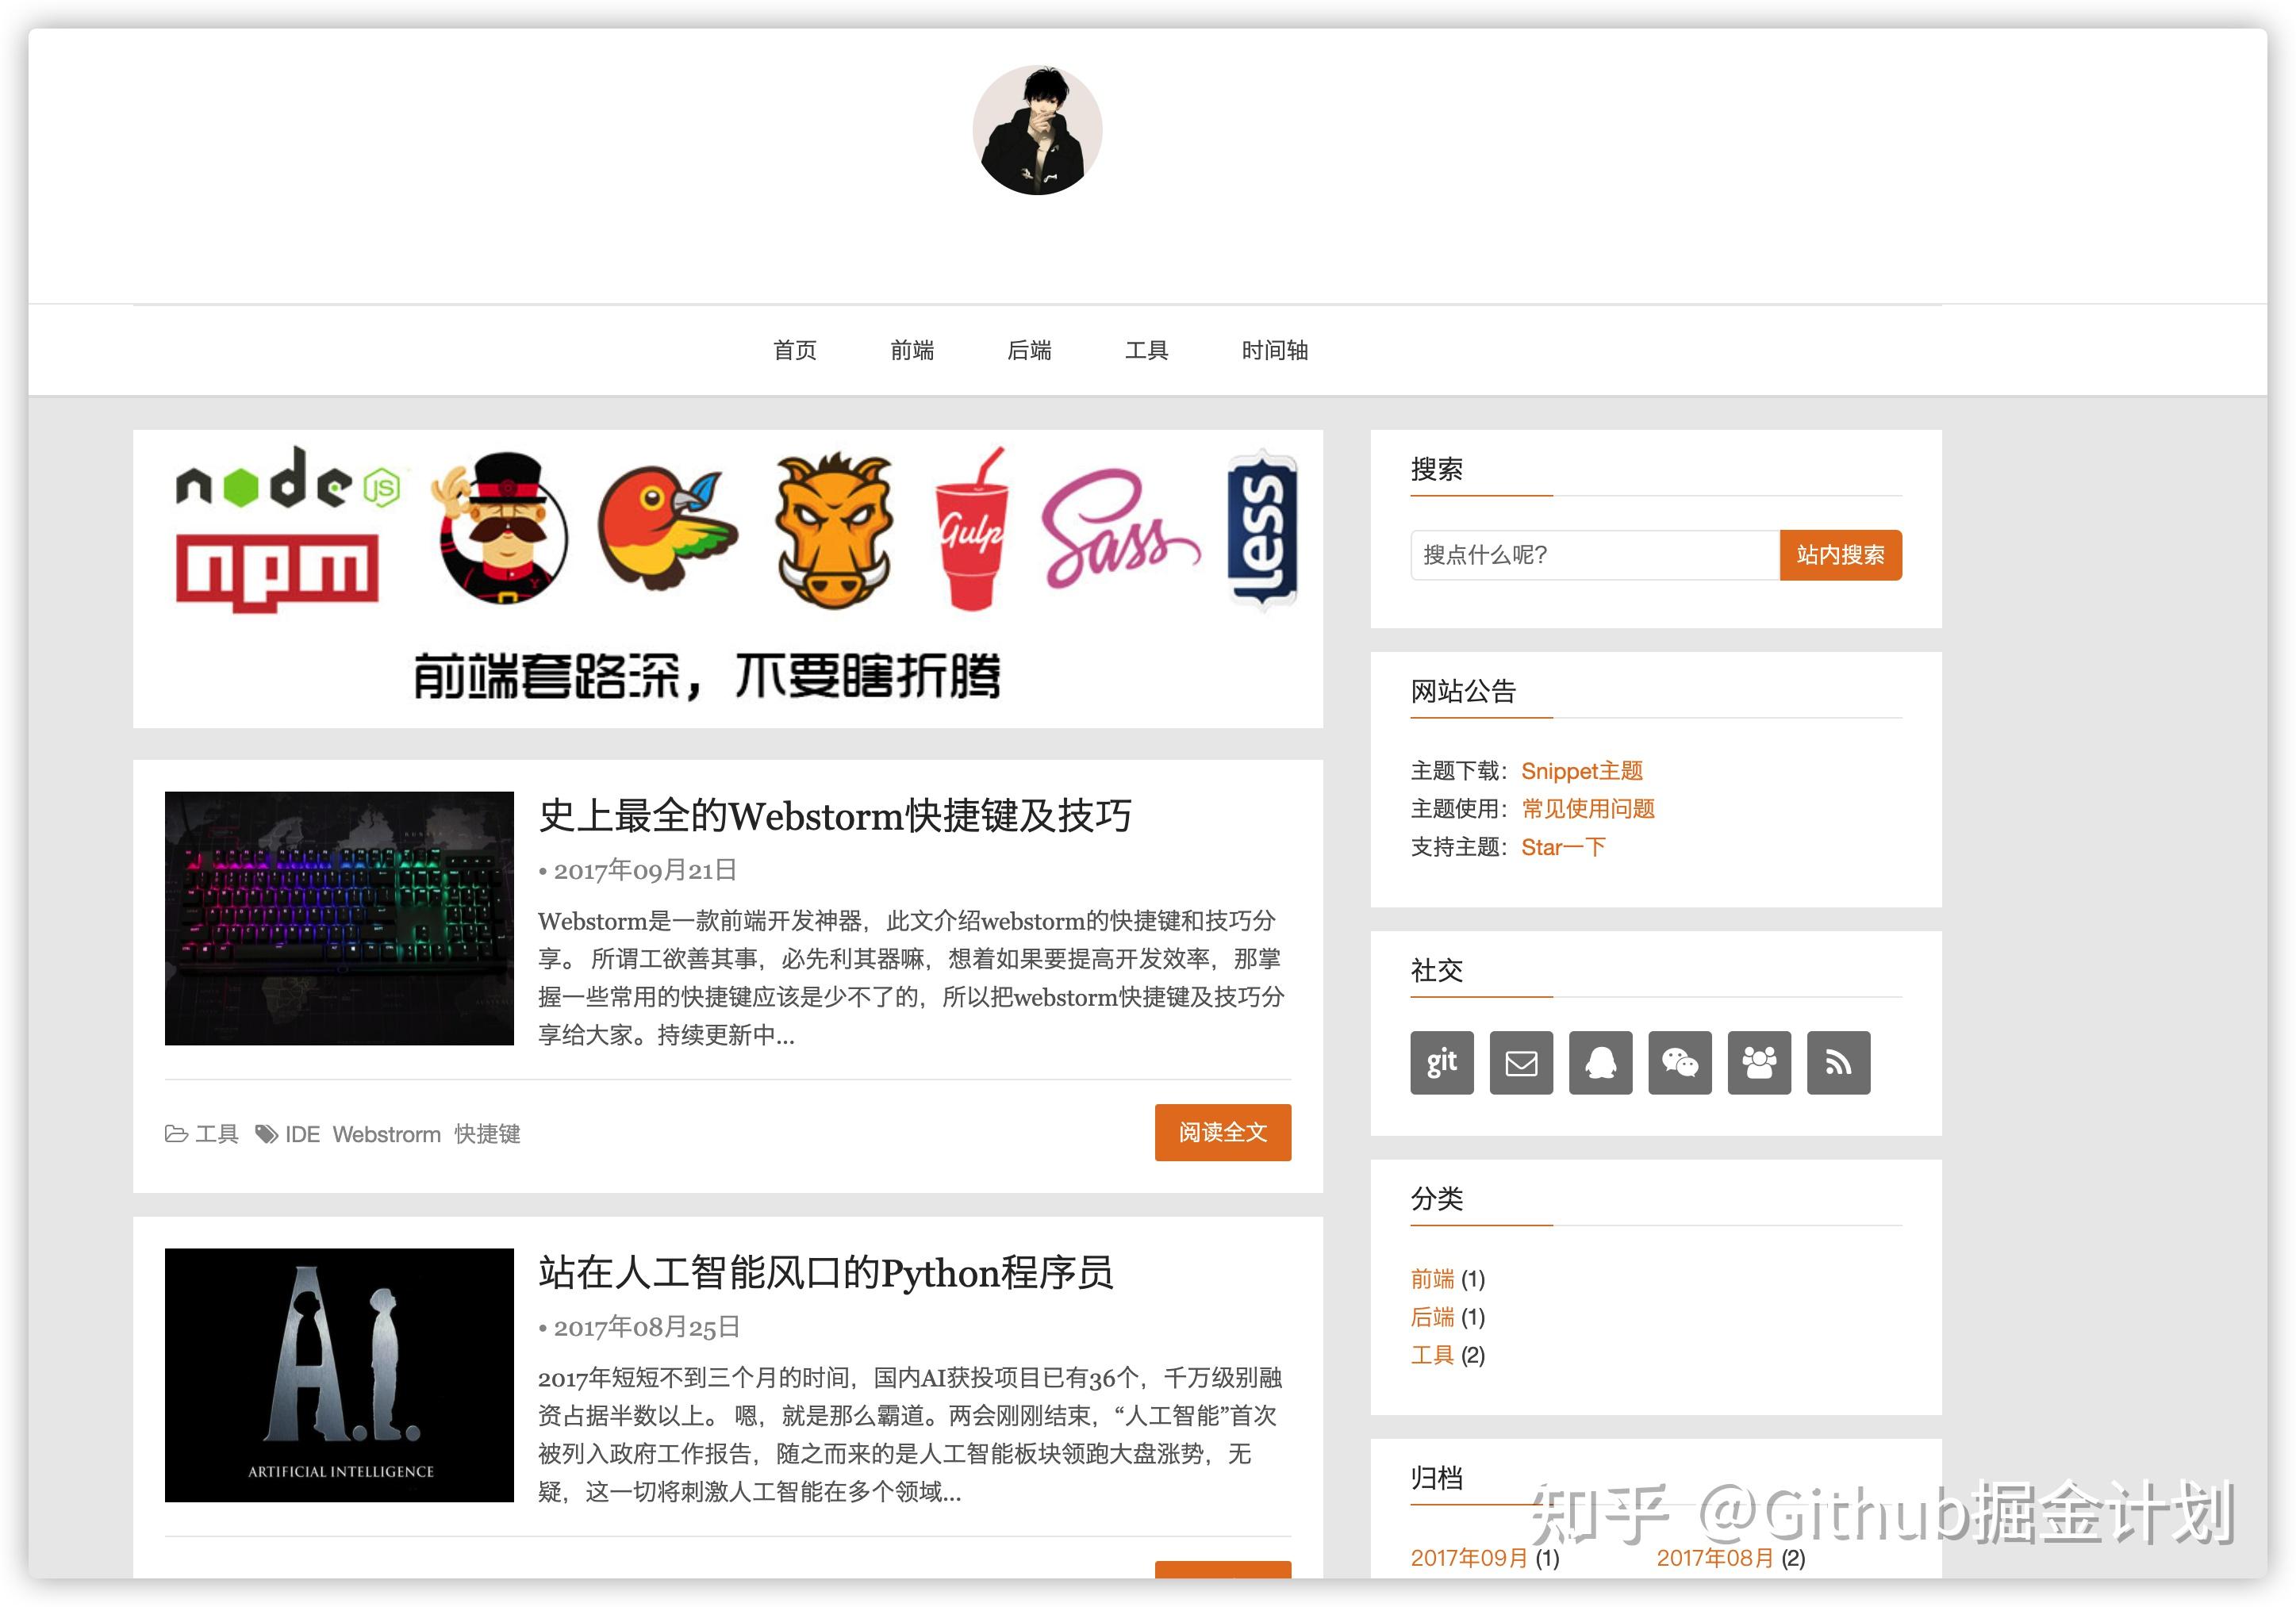Select the 工具 category link in sidebar
This screenshot has width=2296, height=1607.
pos(1431,1355)
